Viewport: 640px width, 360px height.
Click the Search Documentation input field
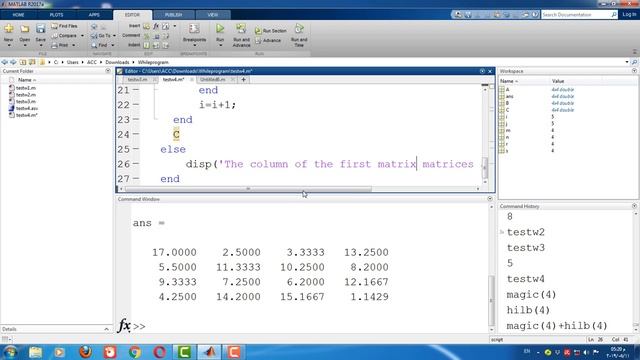(576, 15)
